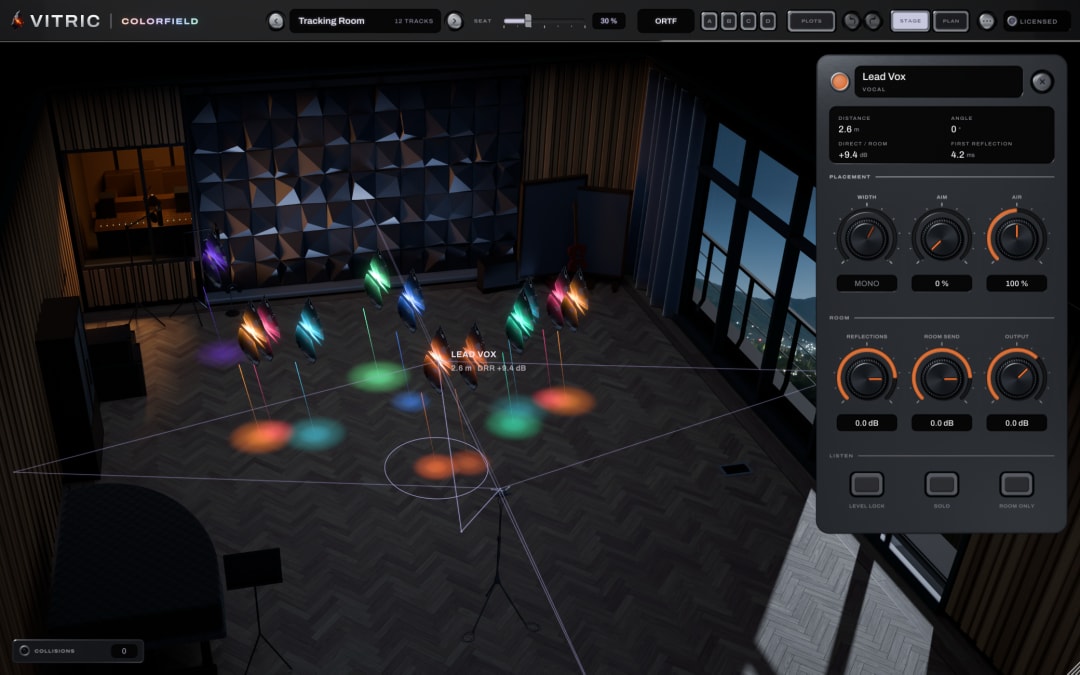Click the Lead Vox orange color swatch
Image resolution: width=1080 pixels, height=675 pixels.
pos(839,82)
